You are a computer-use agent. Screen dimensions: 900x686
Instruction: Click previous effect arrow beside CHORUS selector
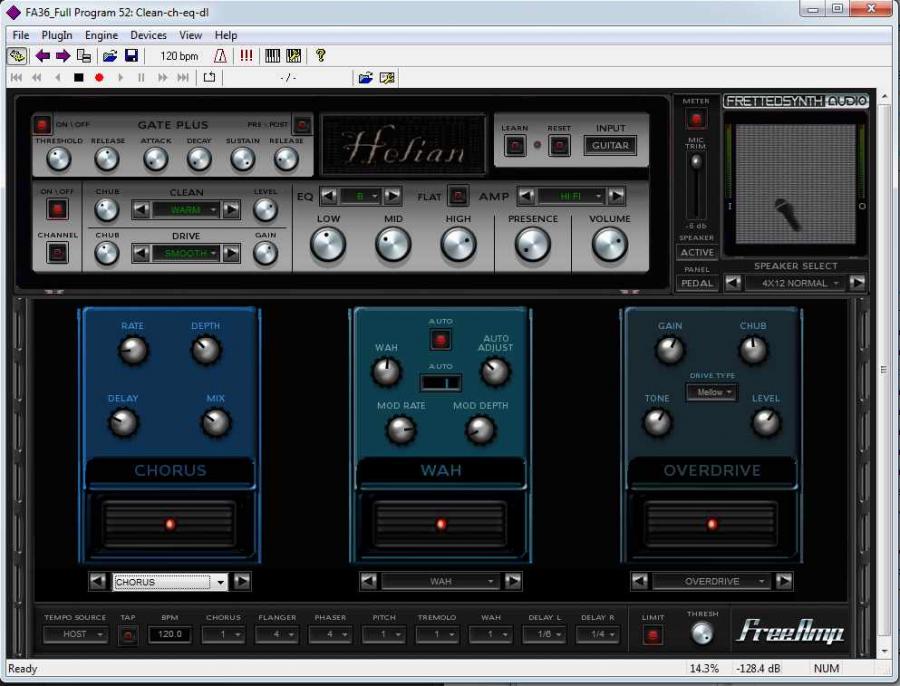[x=98, y=582]
